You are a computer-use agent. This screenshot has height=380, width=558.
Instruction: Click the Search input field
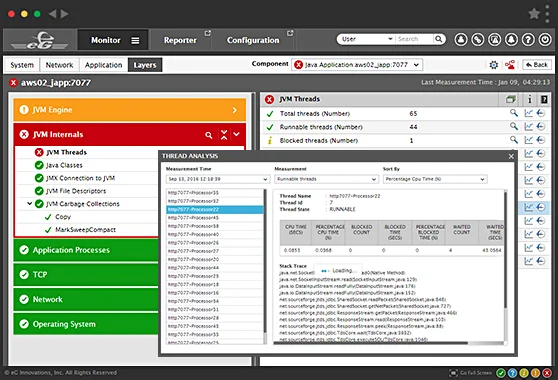[x=414, y=39]
